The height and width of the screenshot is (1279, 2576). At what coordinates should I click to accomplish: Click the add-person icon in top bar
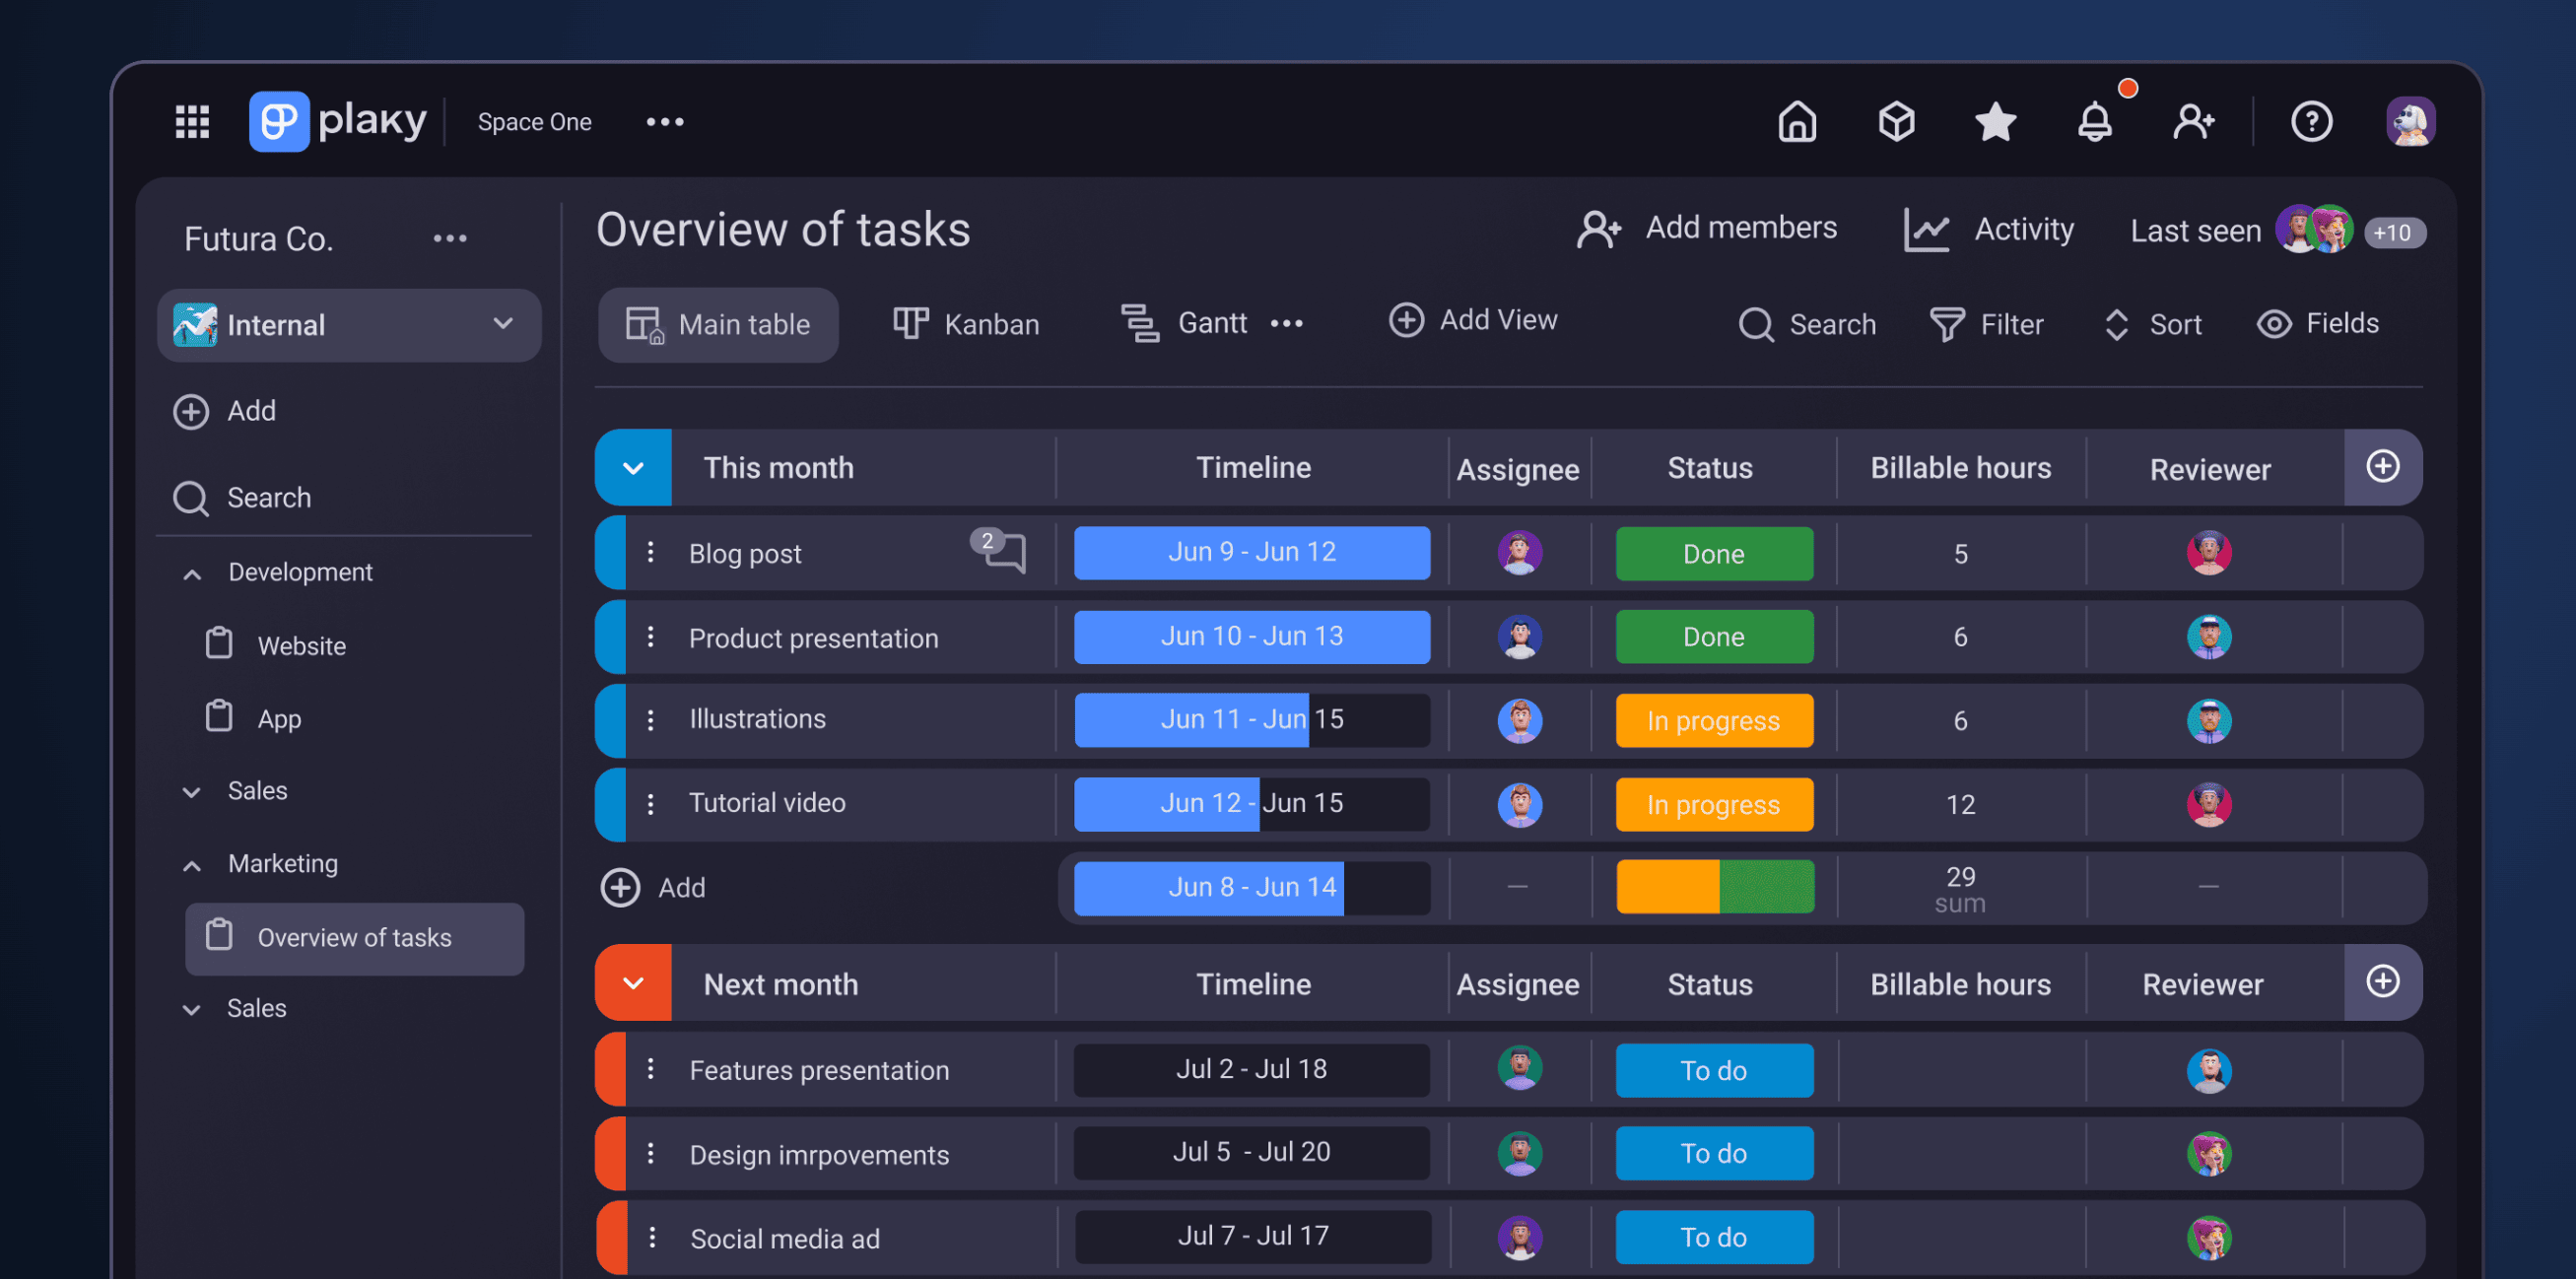point(2194,121)
